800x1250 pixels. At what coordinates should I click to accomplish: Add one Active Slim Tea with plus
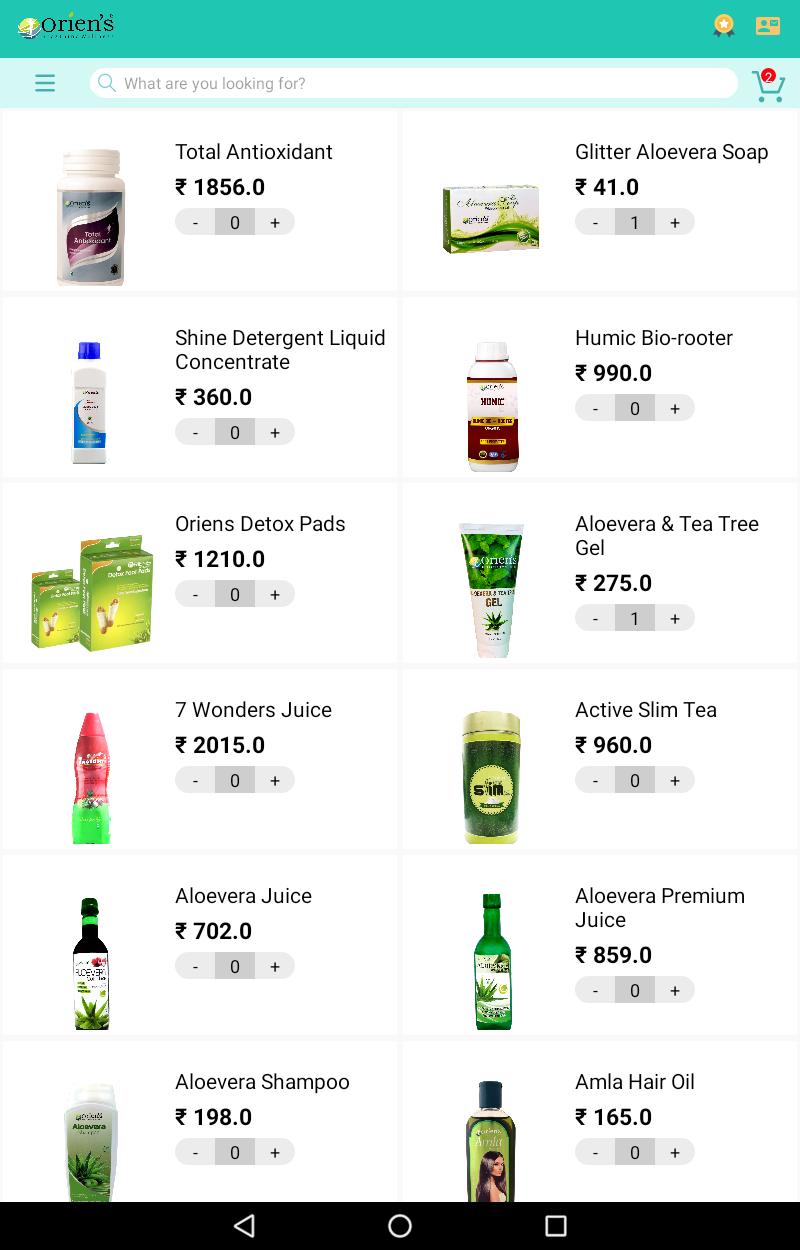coord(675,780)
